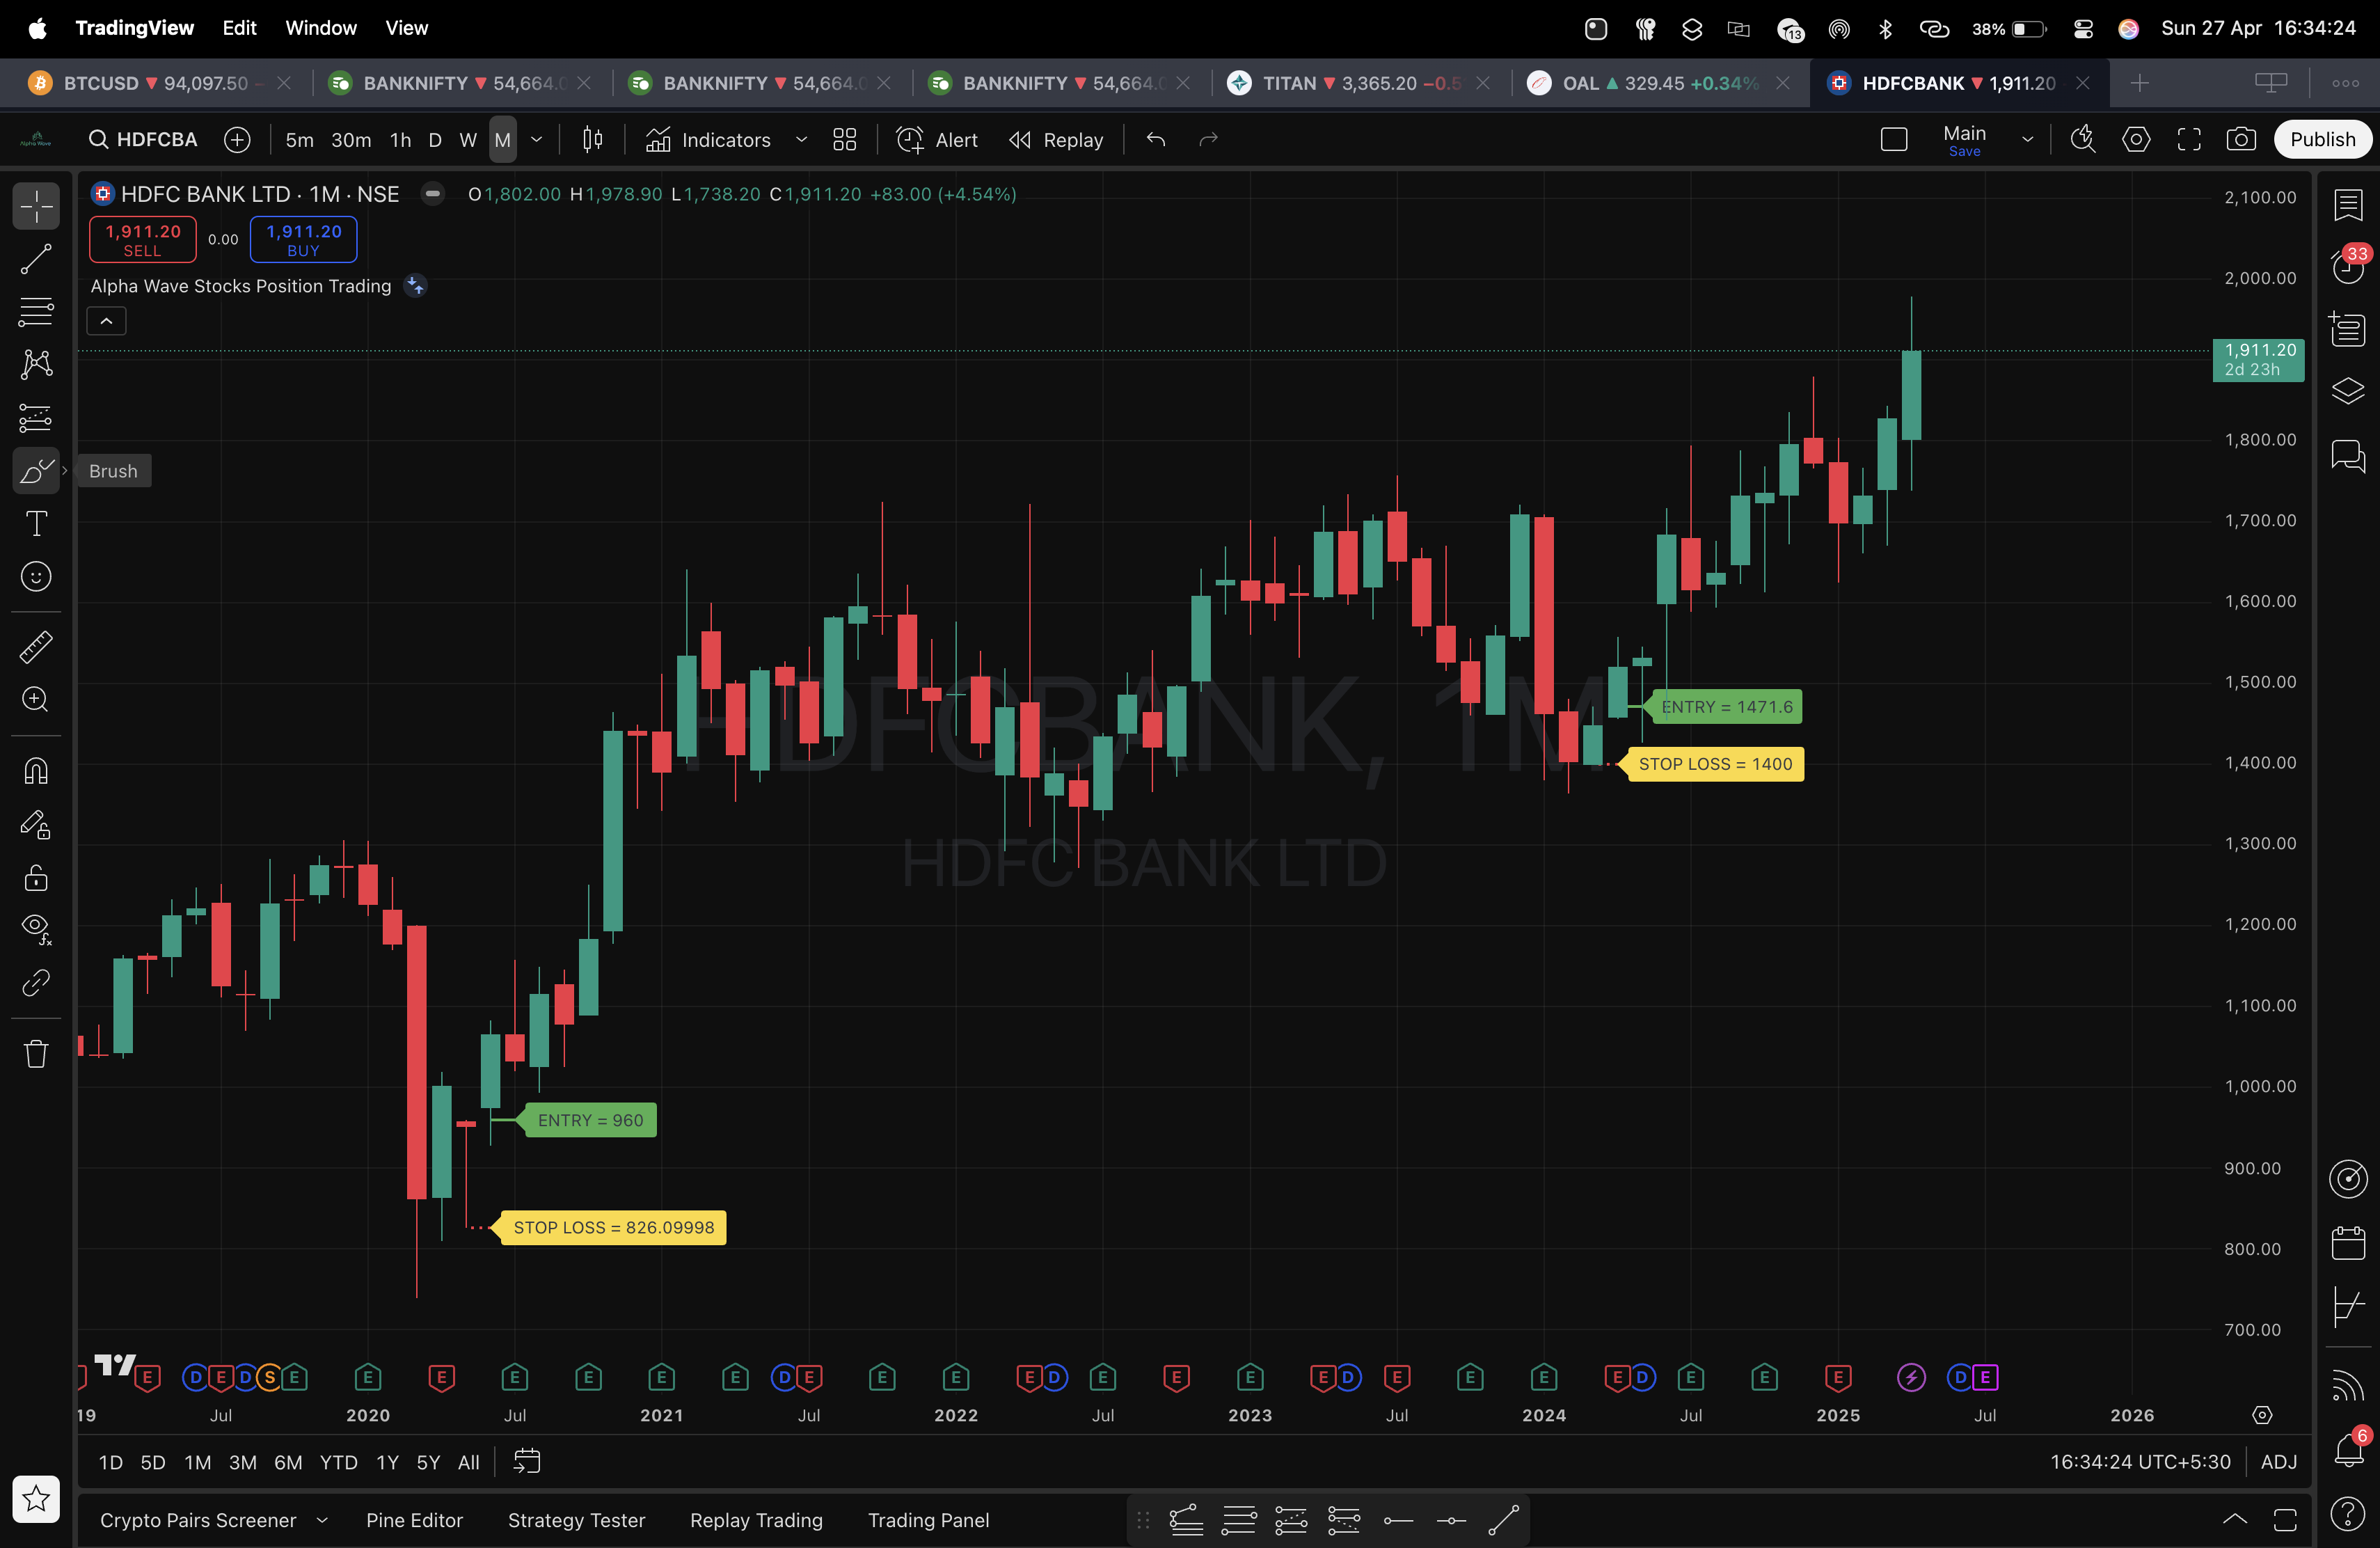Open symbol search showing HDFCBA
The image size is (2380, 1548).
tap(143, 139)
